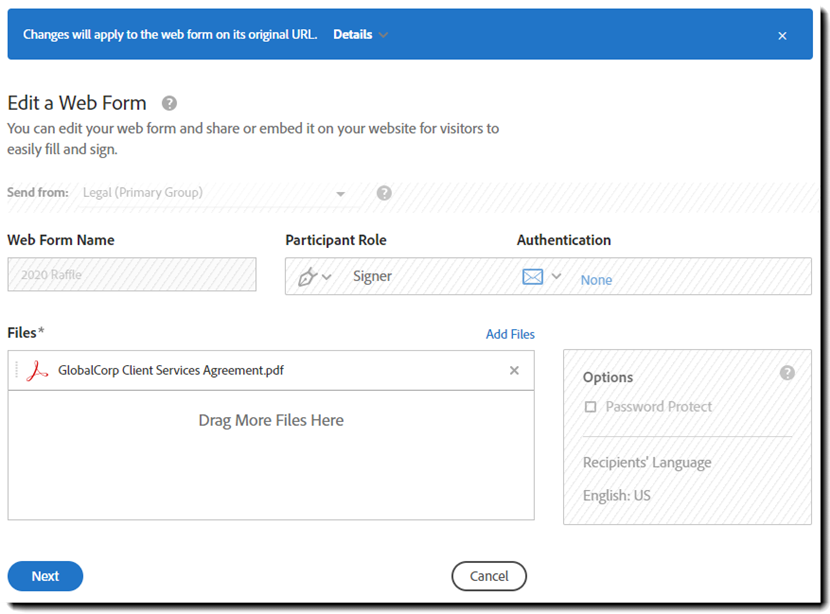Click the email authentication envelope icon
The image size is (830, 614).
click(533, 277)
